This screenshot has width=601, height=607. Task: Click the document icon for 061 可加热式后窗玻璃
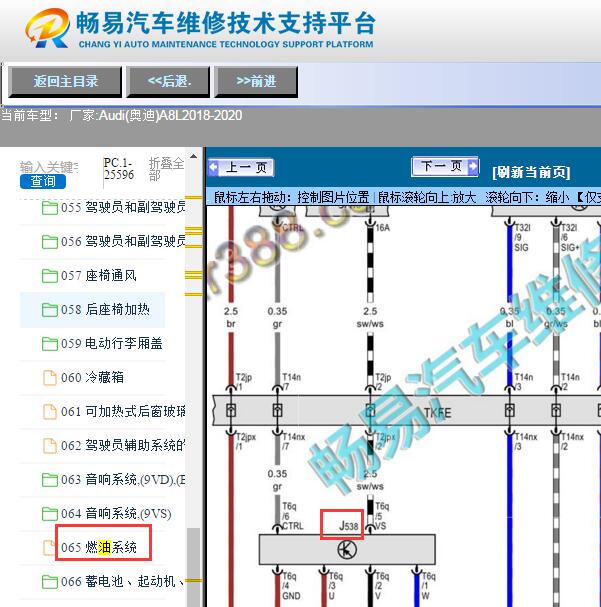[50, 412]
